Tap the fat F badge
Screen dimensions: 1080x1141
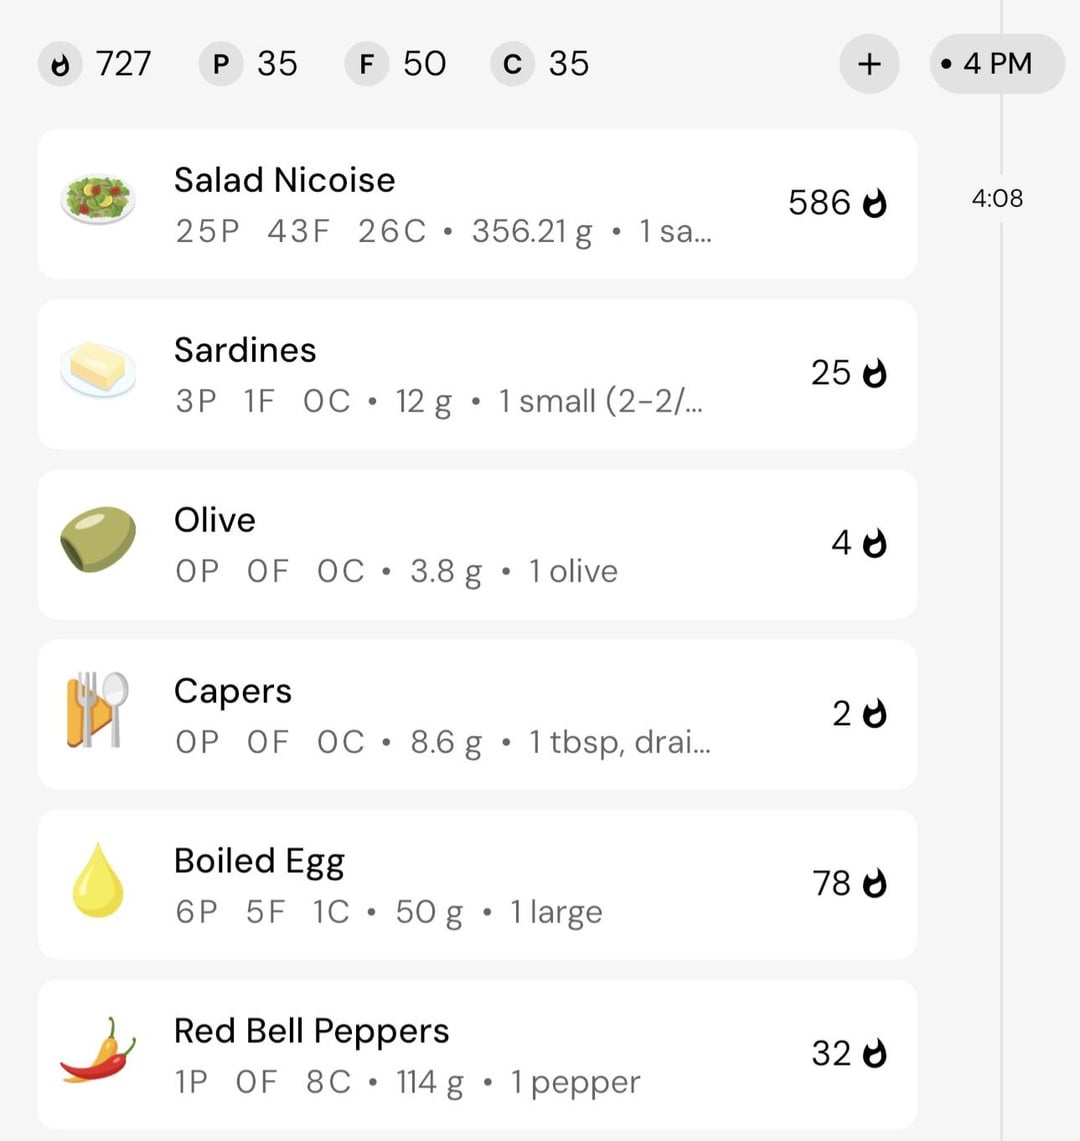coord(366,65)
